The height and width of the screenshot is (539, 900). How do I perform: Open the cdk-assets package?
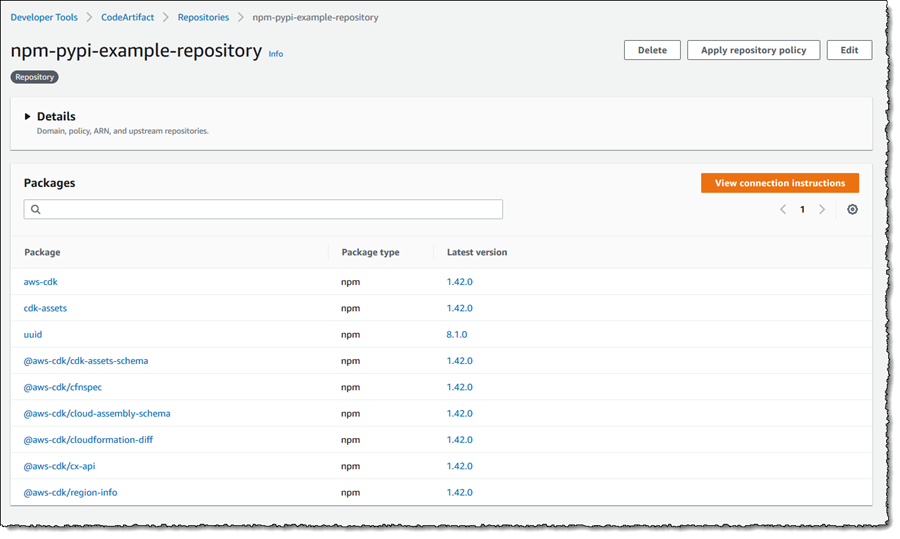click(x=45, y=308)
